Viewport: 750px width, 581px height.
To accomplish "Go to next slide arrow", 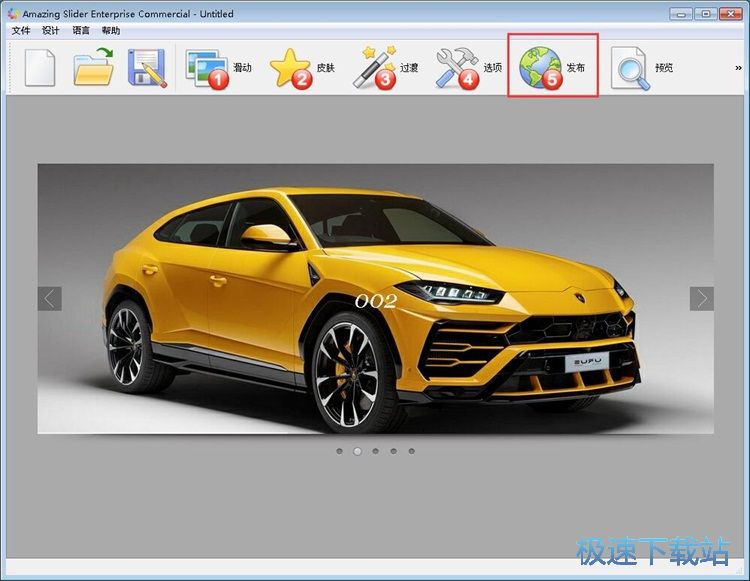I will (702, 299).
